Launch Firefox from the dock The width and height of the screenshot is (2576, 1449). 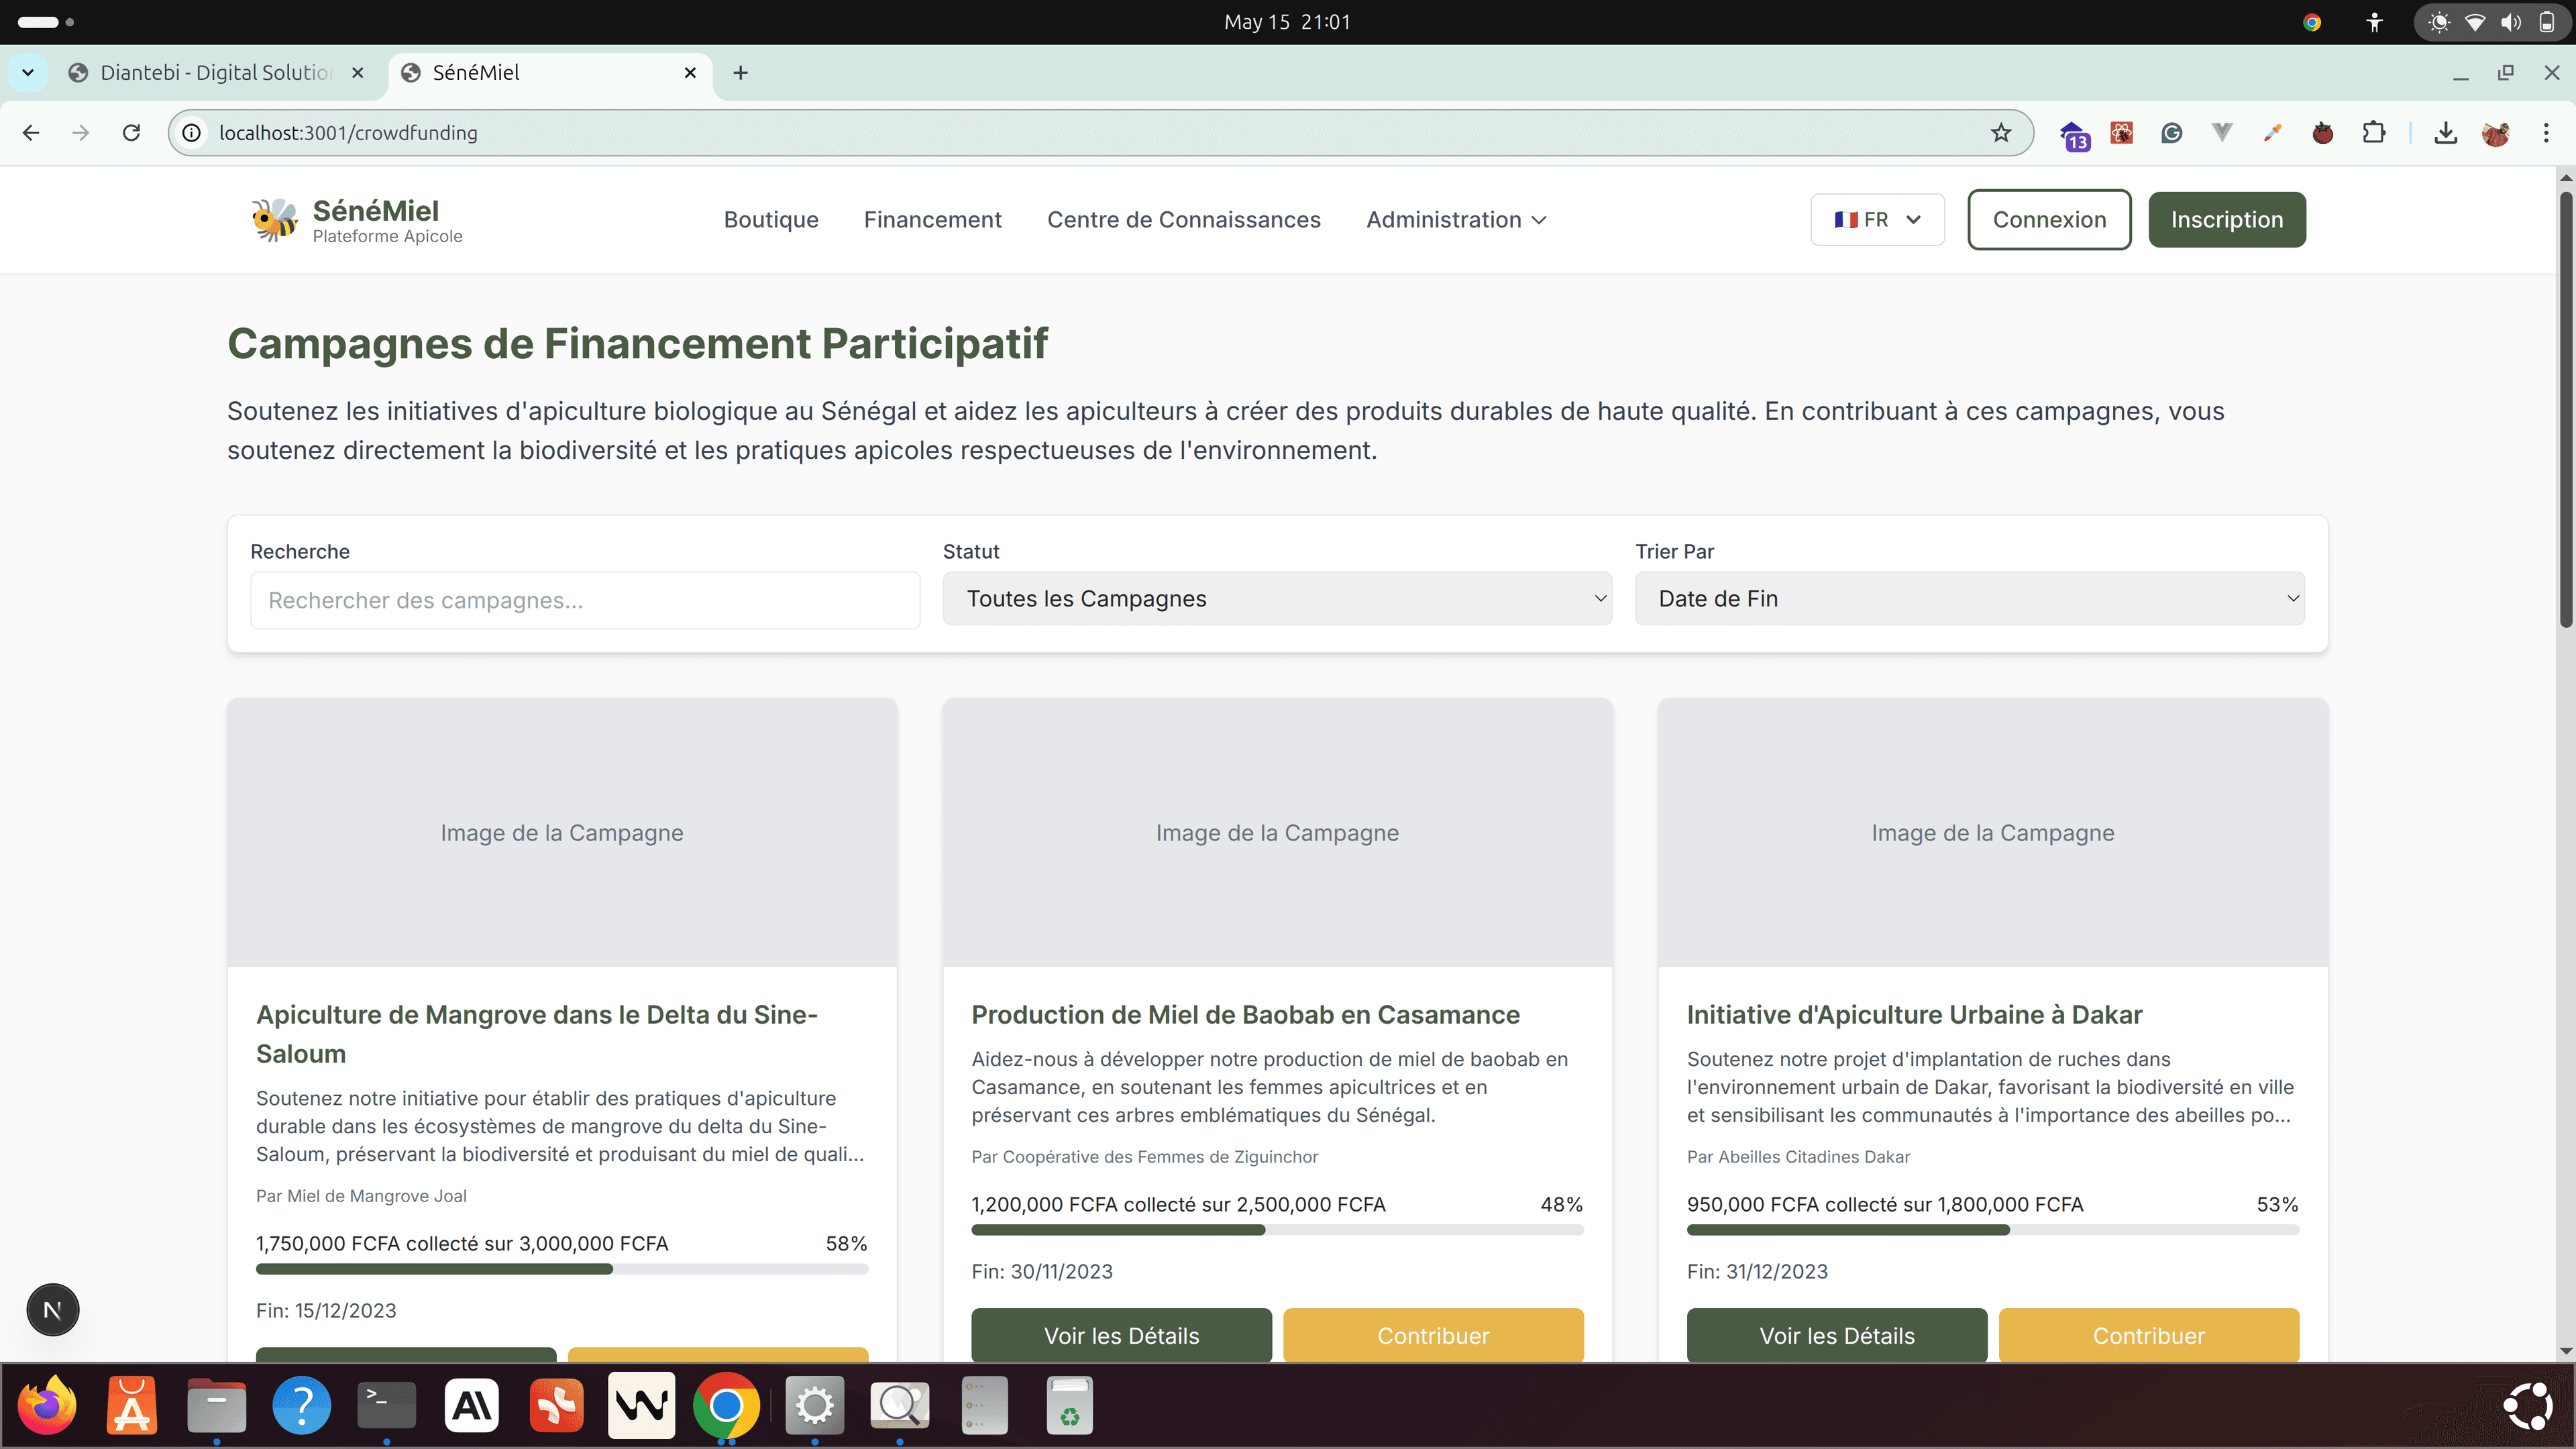(x=46, y=1405)
